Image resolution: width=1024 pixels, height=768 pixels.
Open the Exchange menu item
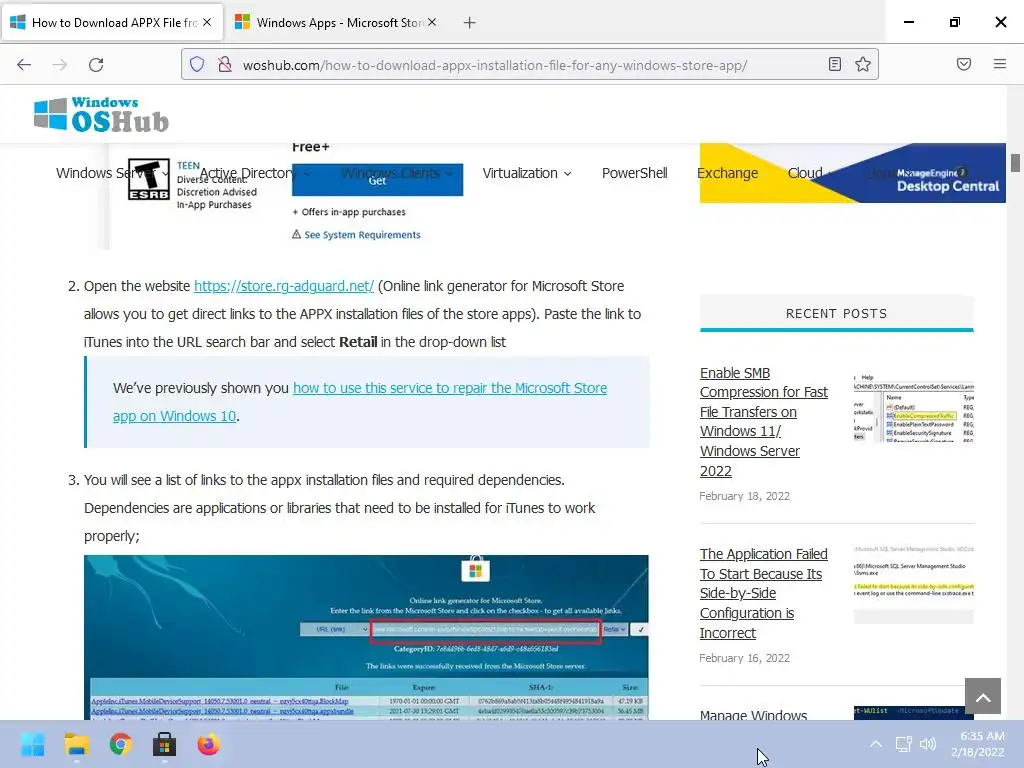(x=727, y=173)
